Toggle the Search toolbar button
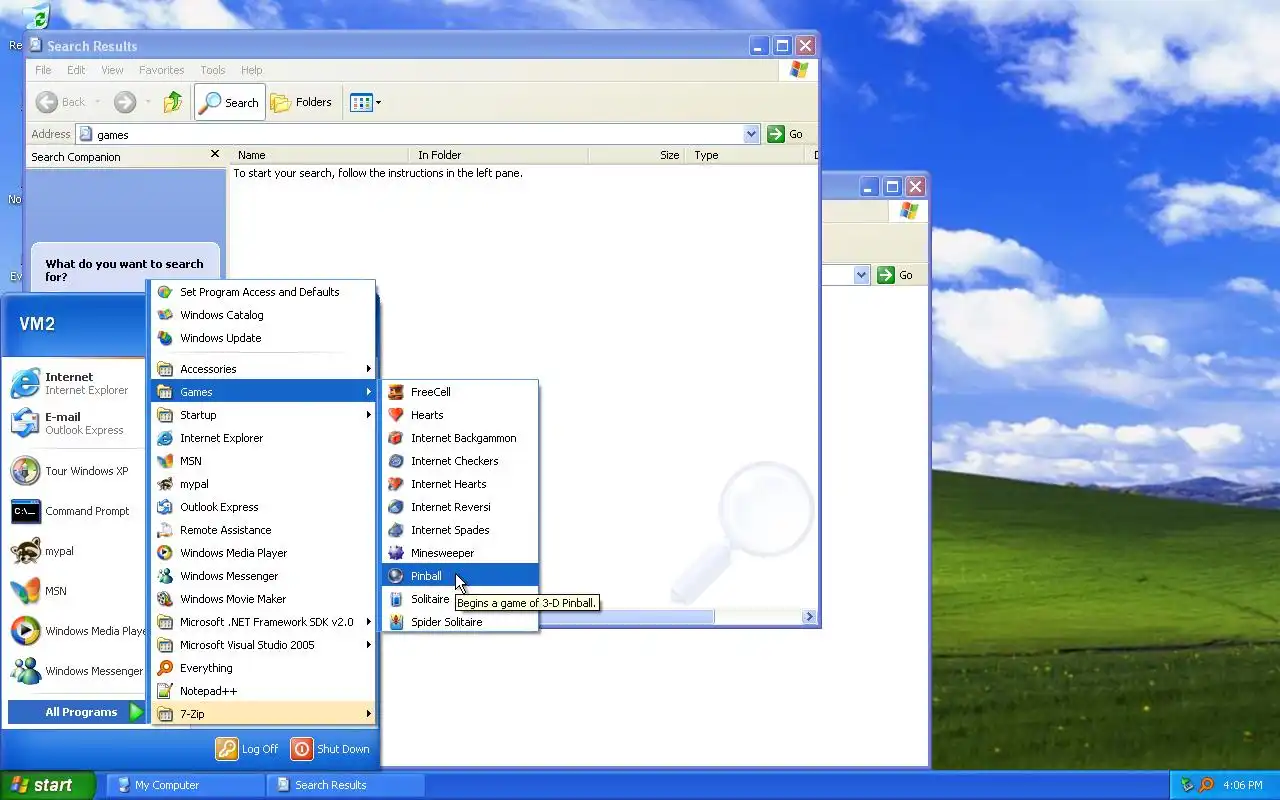1280x800 pixels. 230,102
